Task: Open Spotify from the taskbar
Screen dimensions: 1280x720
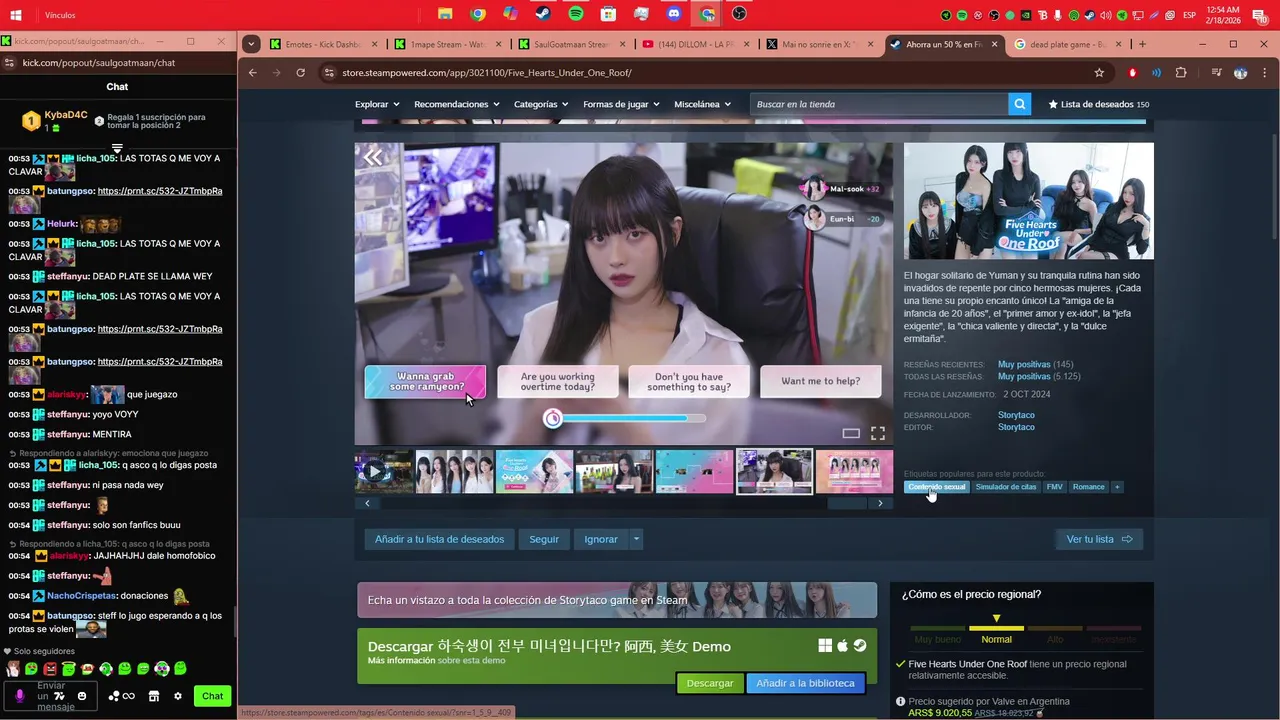Action: [576, 14]
